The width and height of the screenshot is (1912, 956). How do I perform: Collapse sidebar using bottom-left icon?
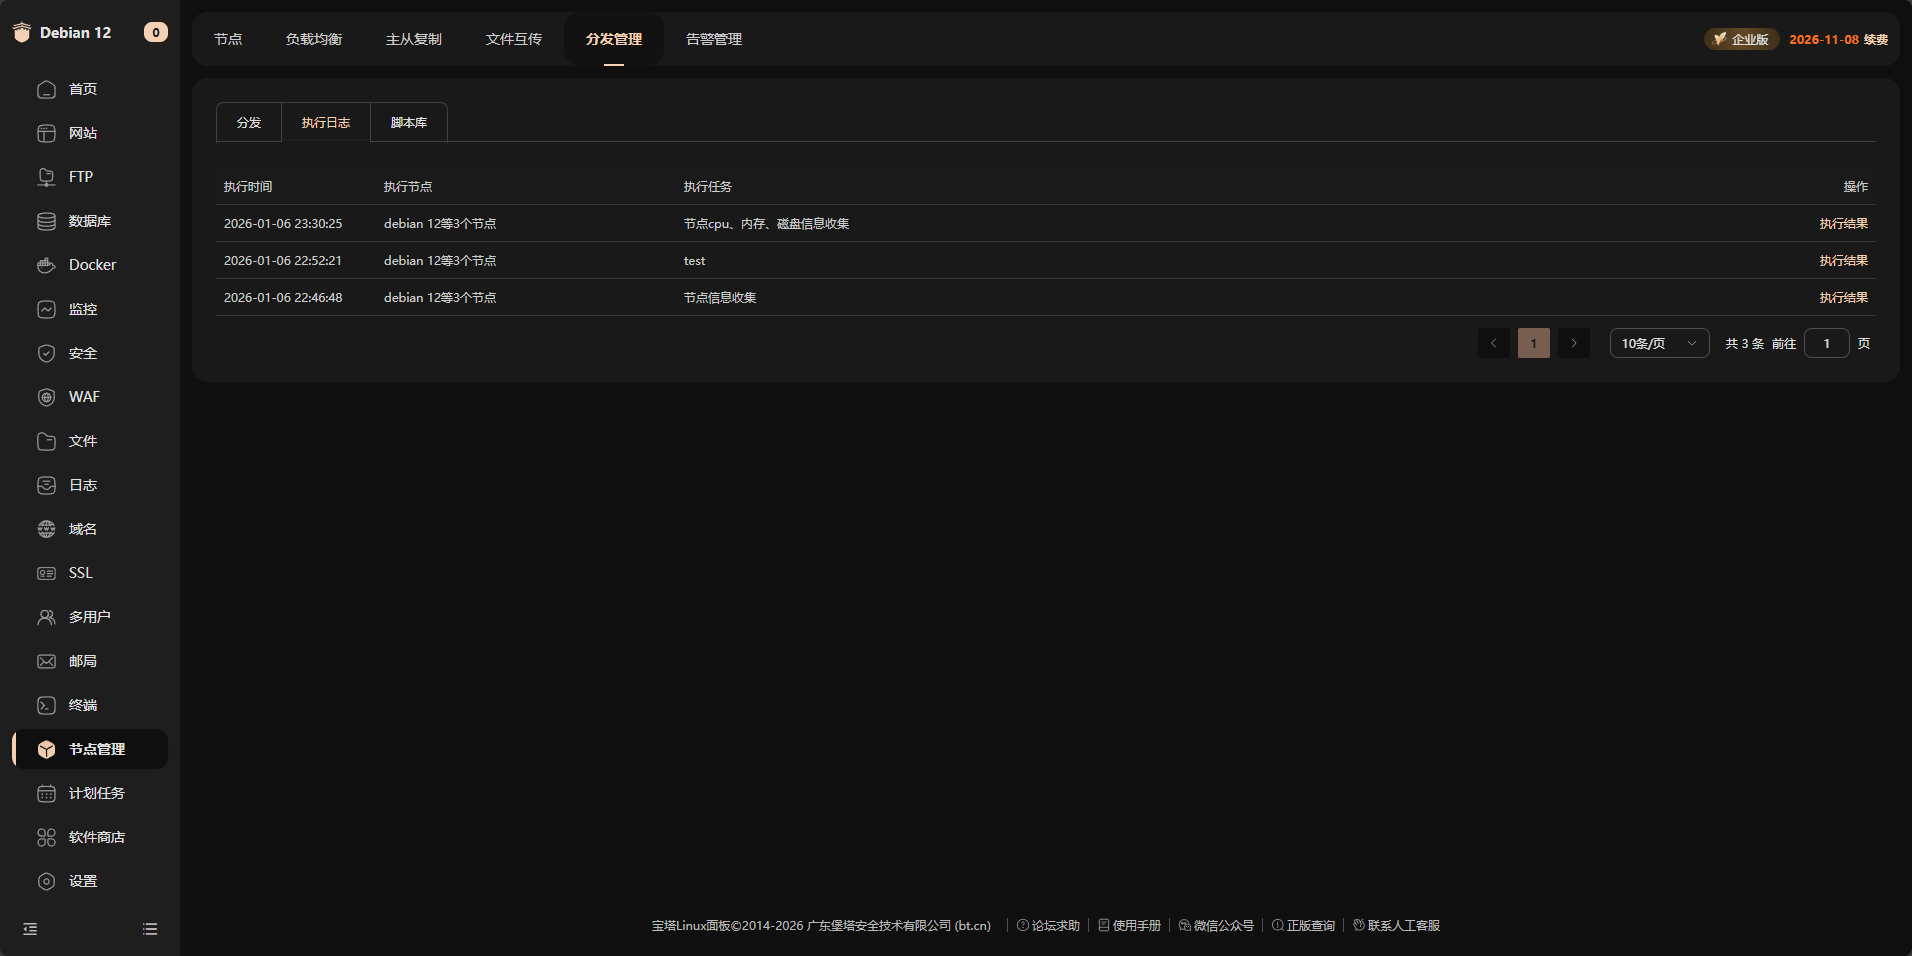30,929
